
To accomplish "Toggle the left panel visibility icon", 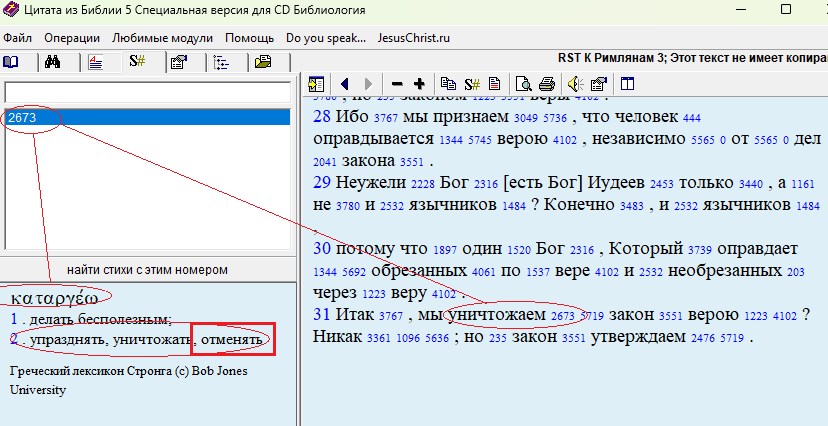I will tap(628, 84).
